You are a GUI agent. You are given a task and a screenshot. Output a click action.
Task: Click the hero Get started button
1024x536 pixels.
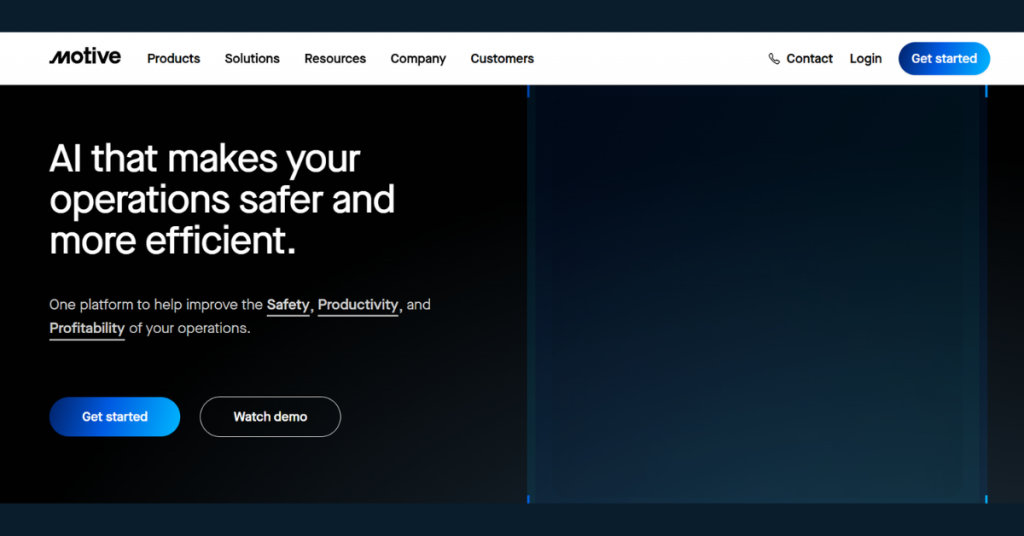(115, 417)
